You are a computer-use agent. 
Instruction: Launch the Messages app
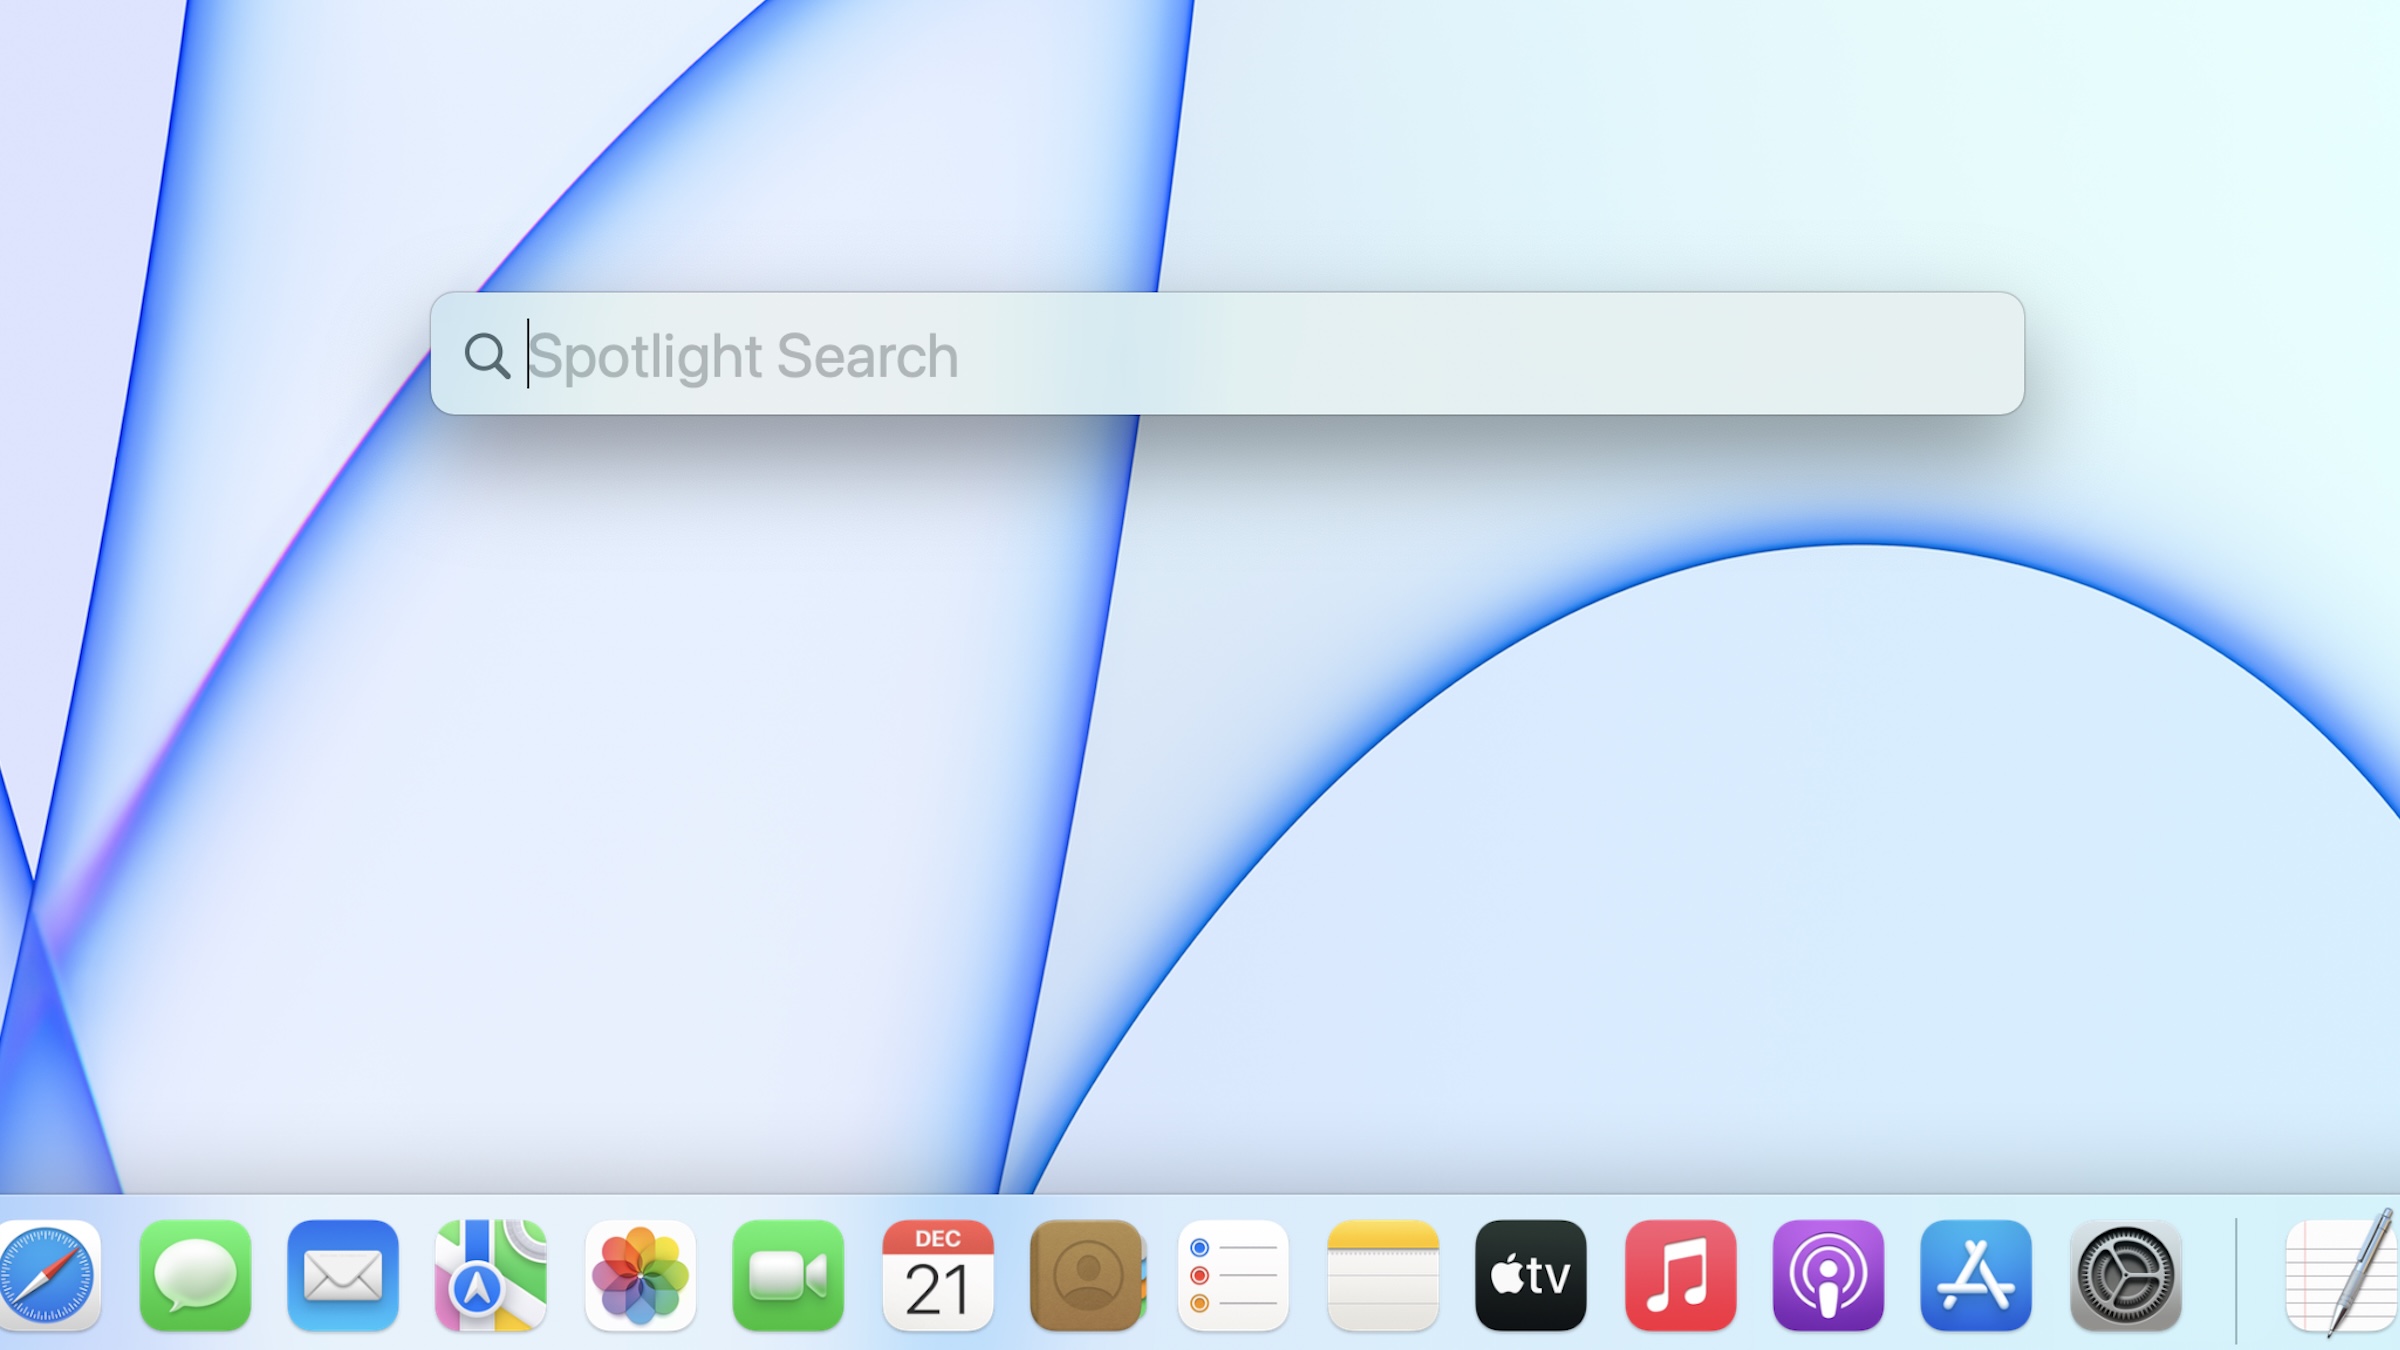[x=194, y=1275]
